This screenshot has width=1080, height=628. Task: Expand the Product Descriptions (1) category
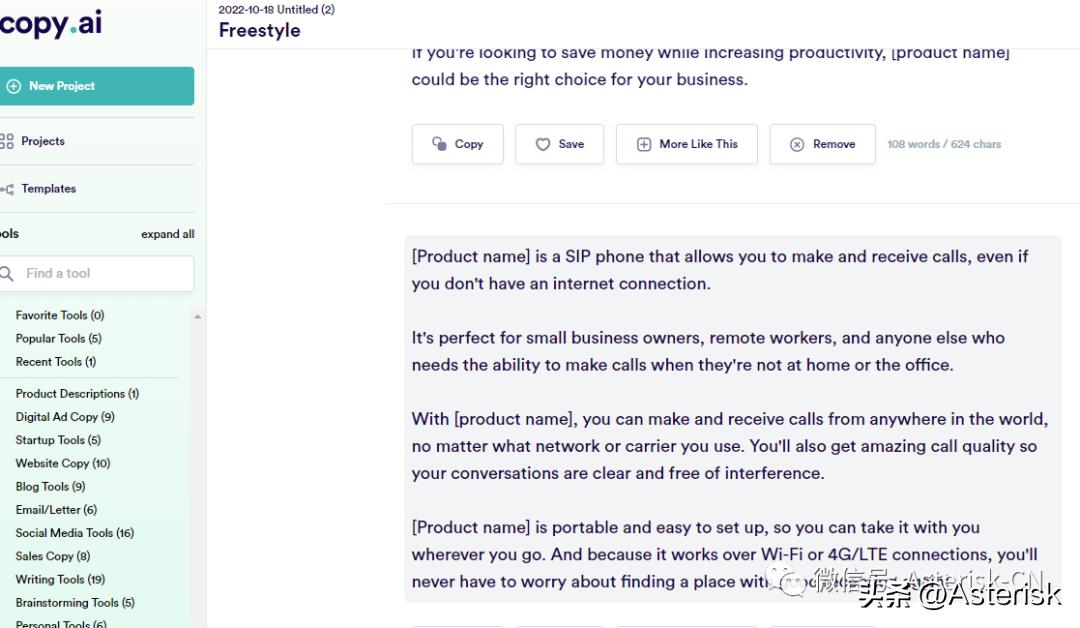pos(77,394)
